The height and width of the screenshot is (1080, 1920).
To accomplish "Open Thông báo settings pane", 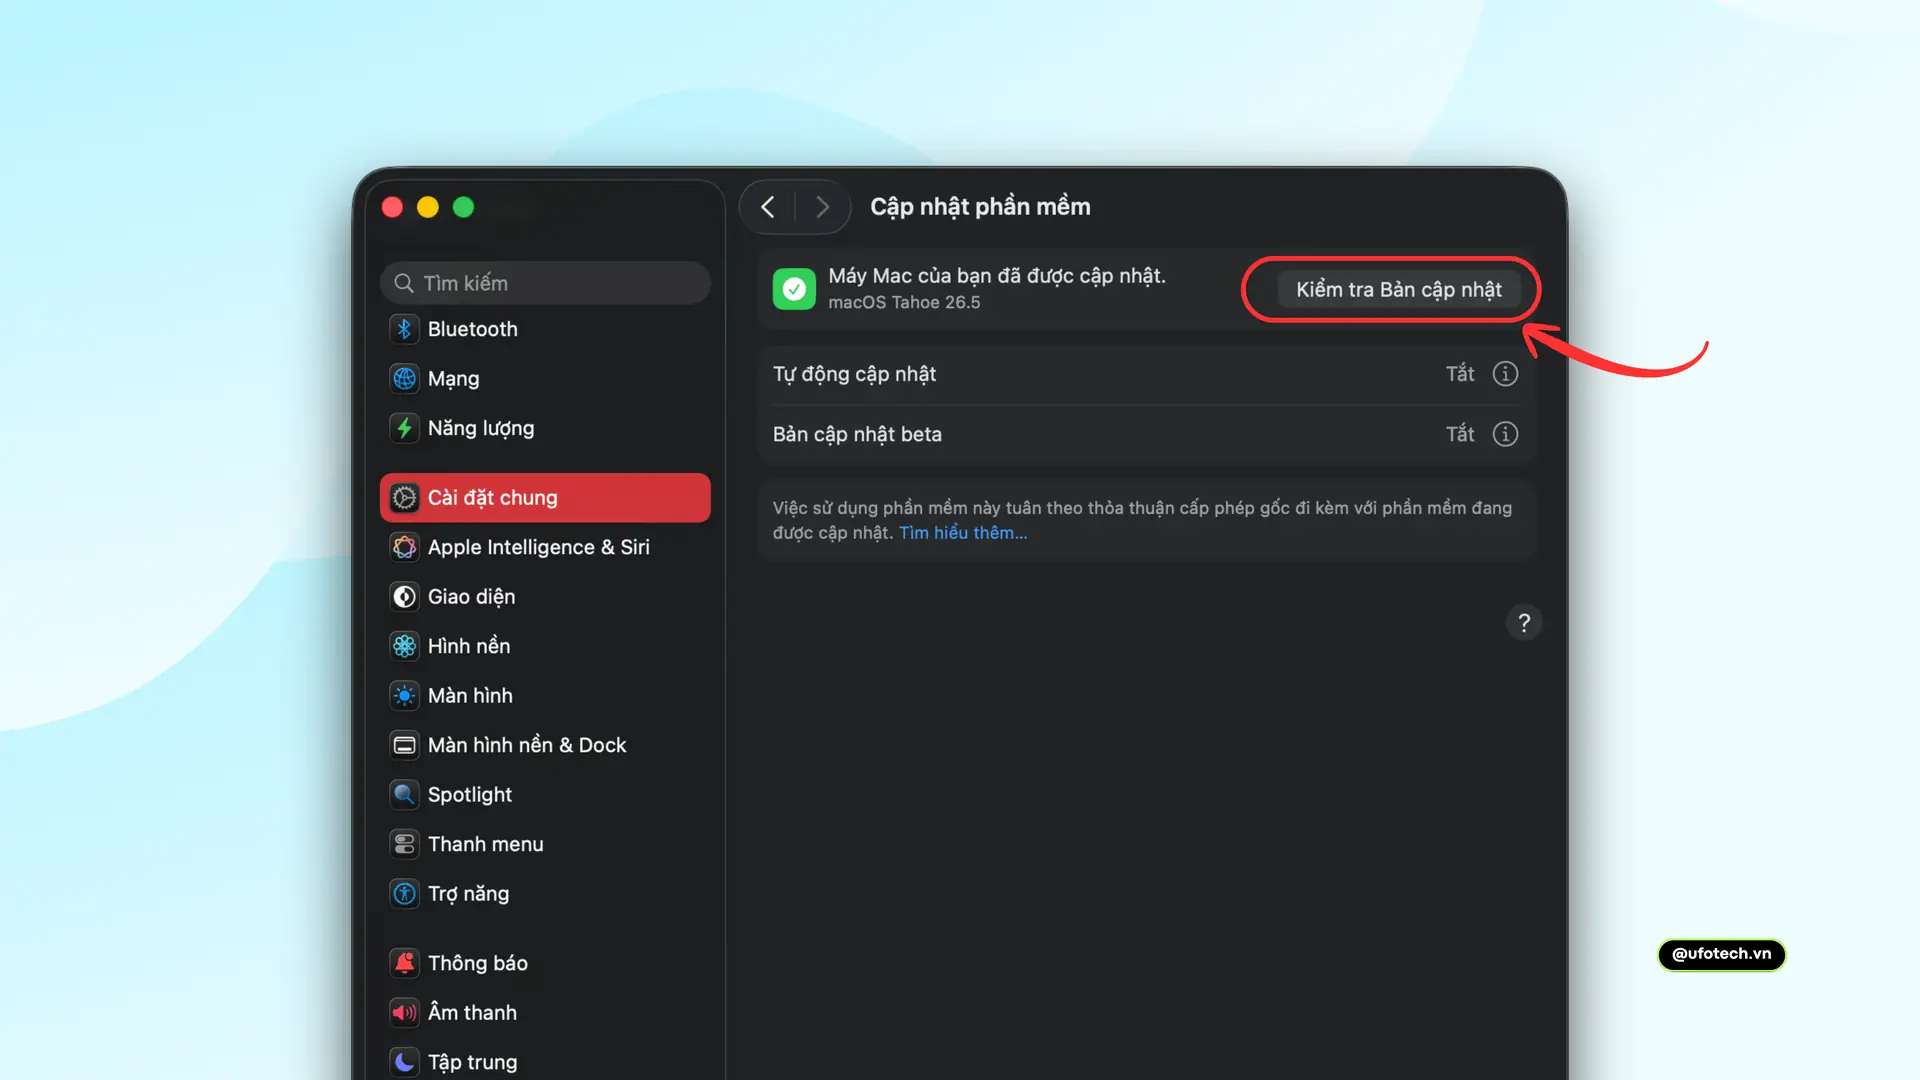I will tap(545, 963).
